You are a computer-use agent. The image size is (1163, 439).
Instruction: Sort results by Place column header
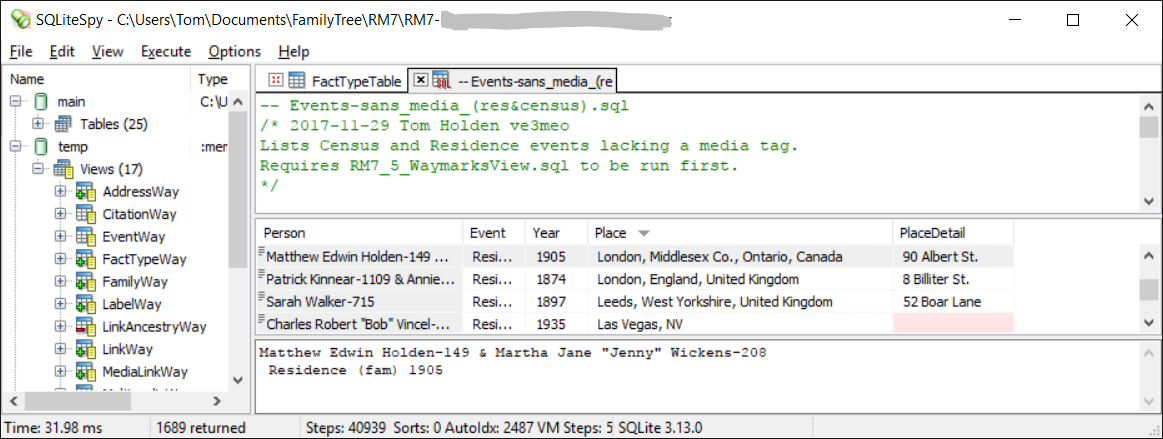click(x=740, y=234)
